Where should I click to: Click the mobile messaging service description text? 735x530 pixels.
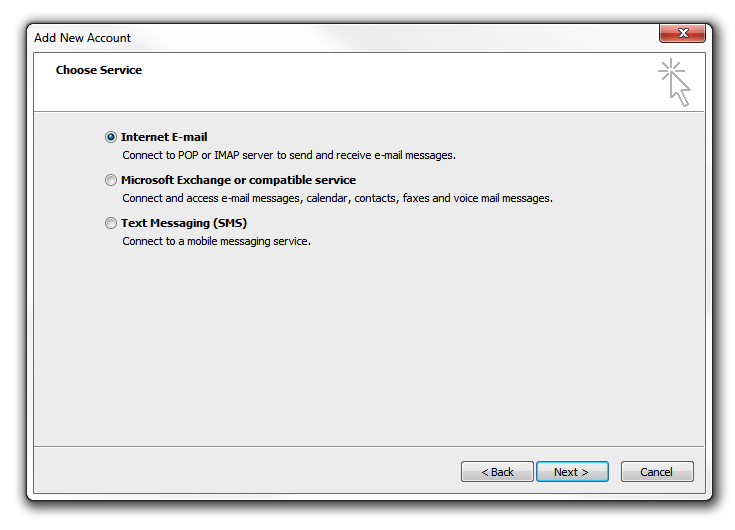(x=216, y=241)
